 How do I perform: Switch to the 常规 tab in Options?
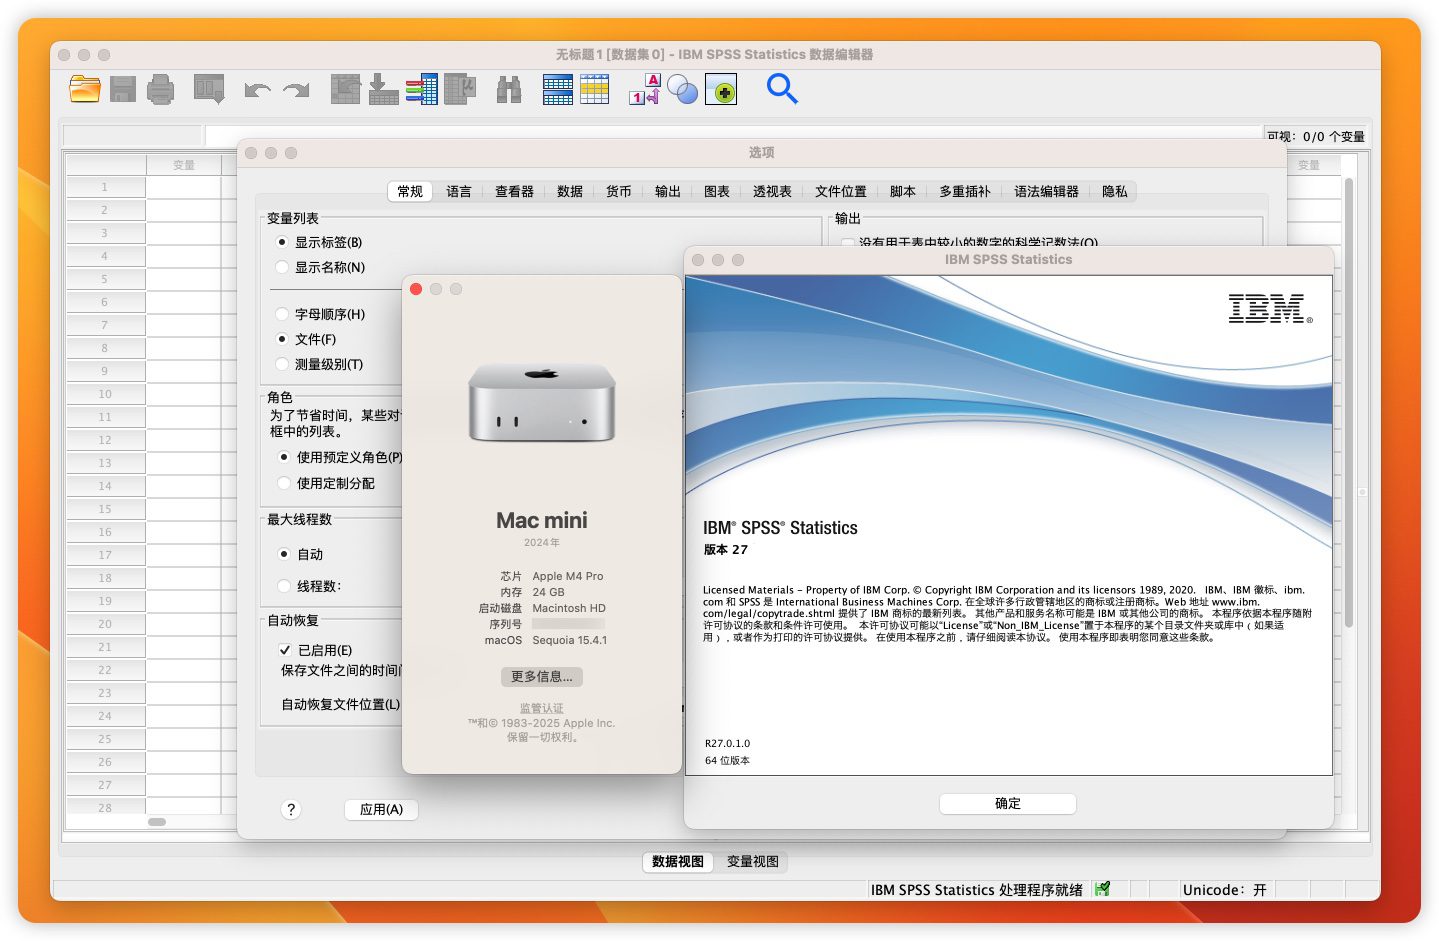click(x=410, y=192)
